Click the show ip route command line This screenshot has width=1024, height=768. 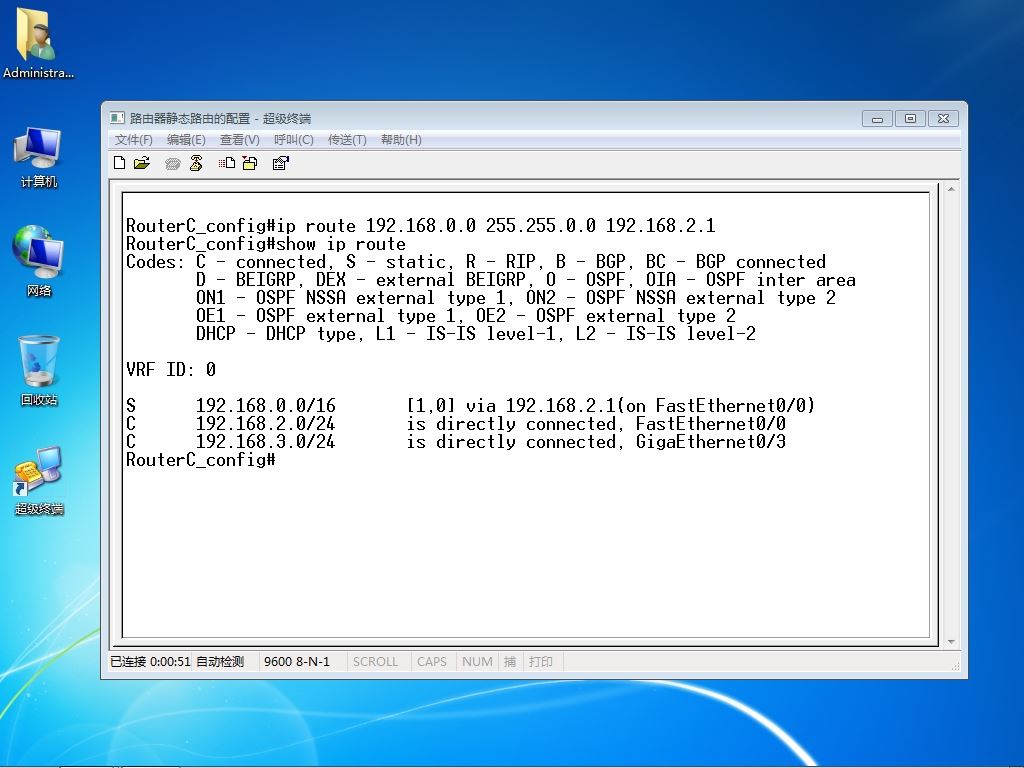pyautogui.click(x=266, y=244)
